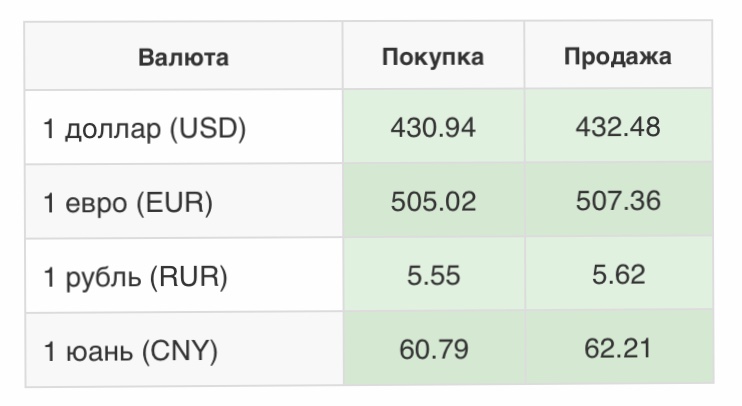The height and width of the screenshot is (406, 742).
Task: Click yuan buy rate 60.79
Action: click(x=433, y=350)
